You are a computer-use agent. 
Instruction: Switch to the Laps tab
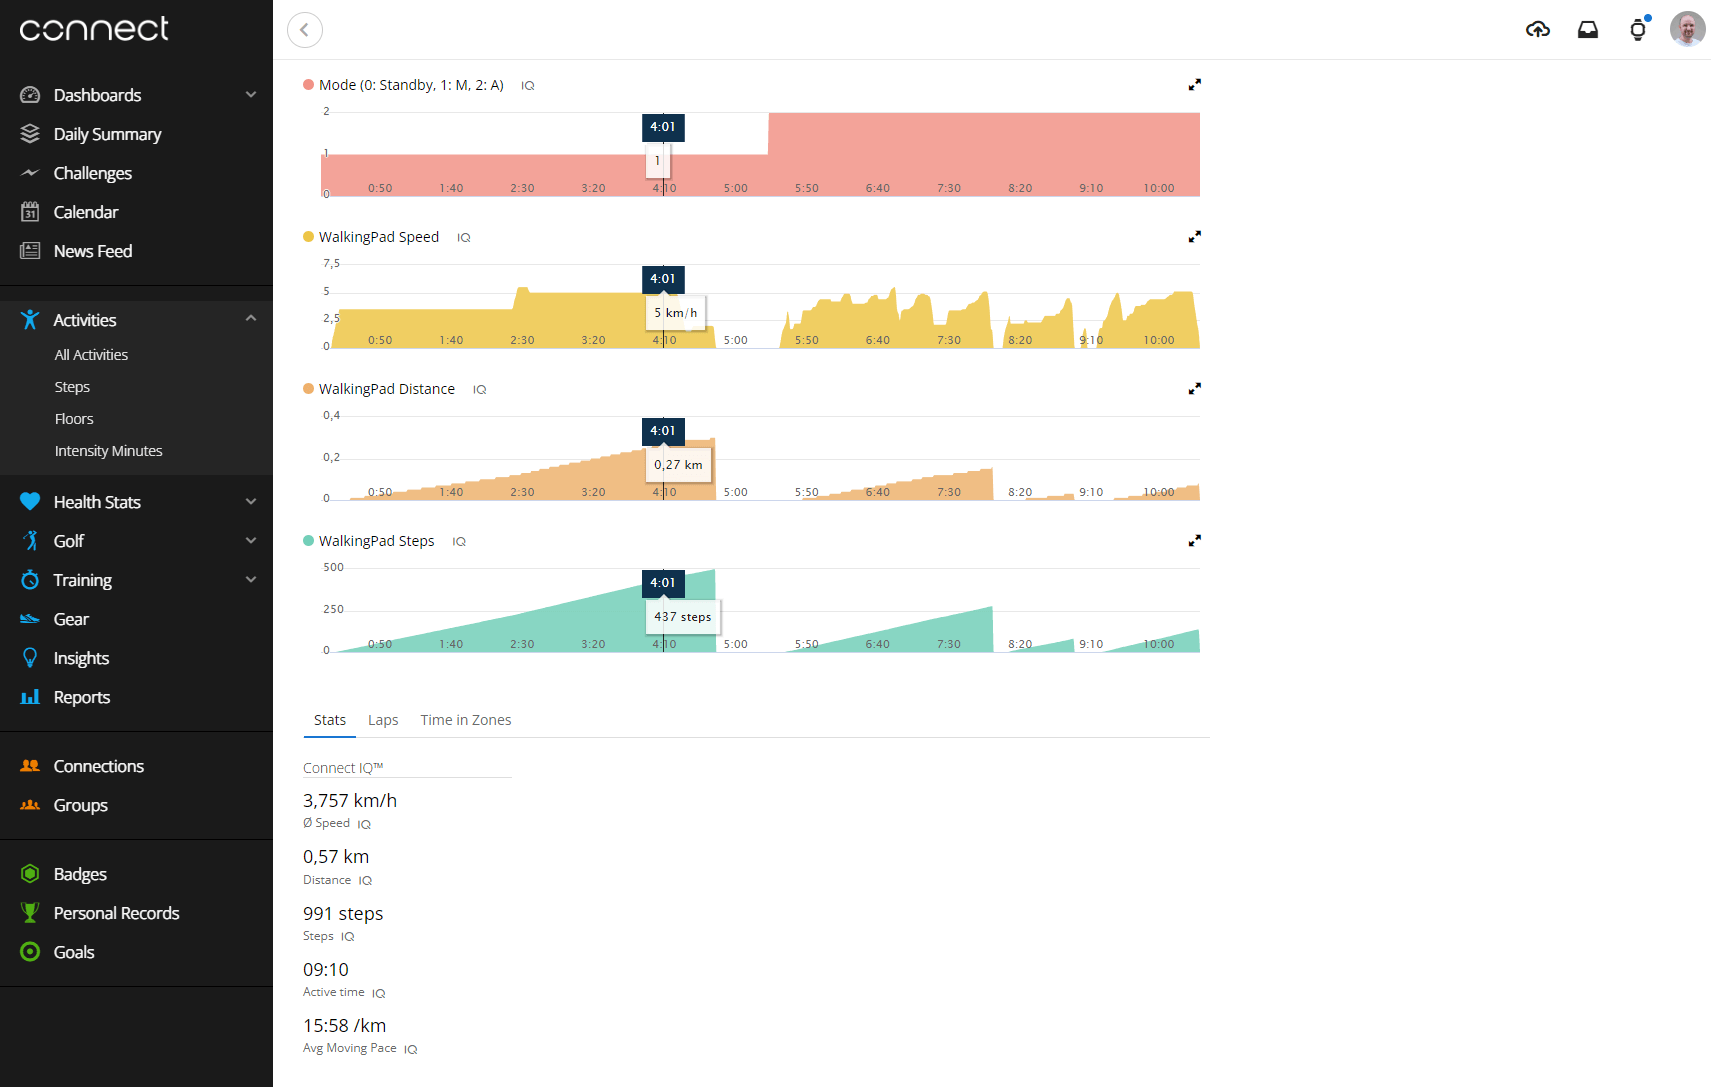[383, 720]
